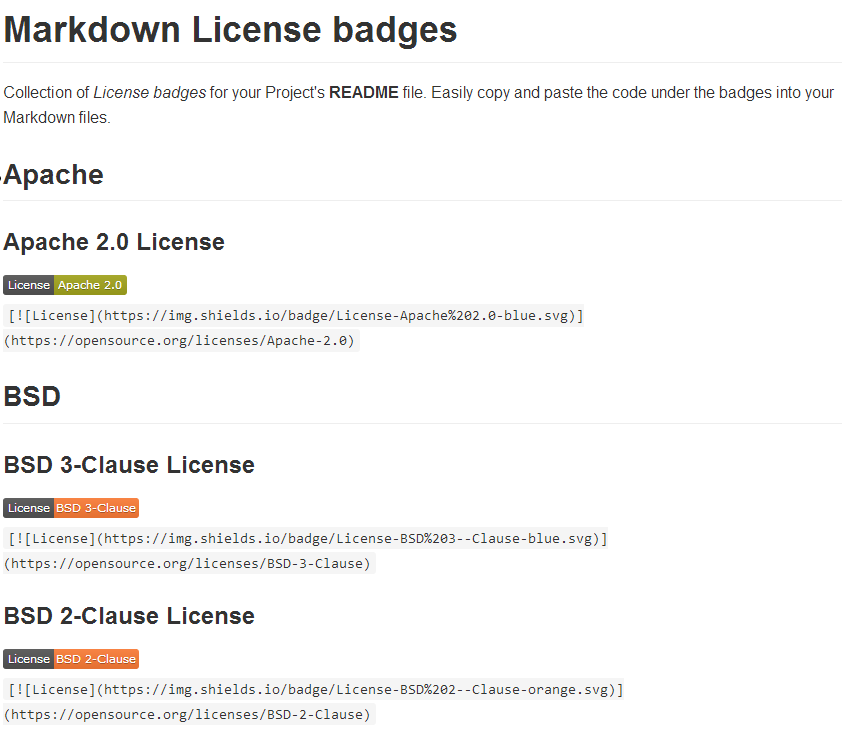Click the Apache 2.0 license badge
The image size is (842, 738).
pyautogui.click(x=64, y=284)
